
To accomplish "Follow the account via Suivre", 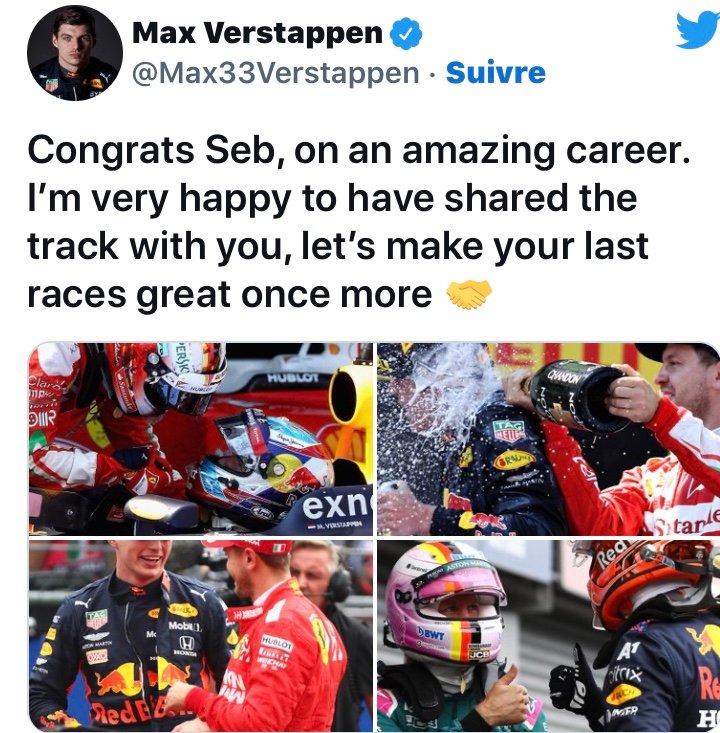I will (496, 72).
